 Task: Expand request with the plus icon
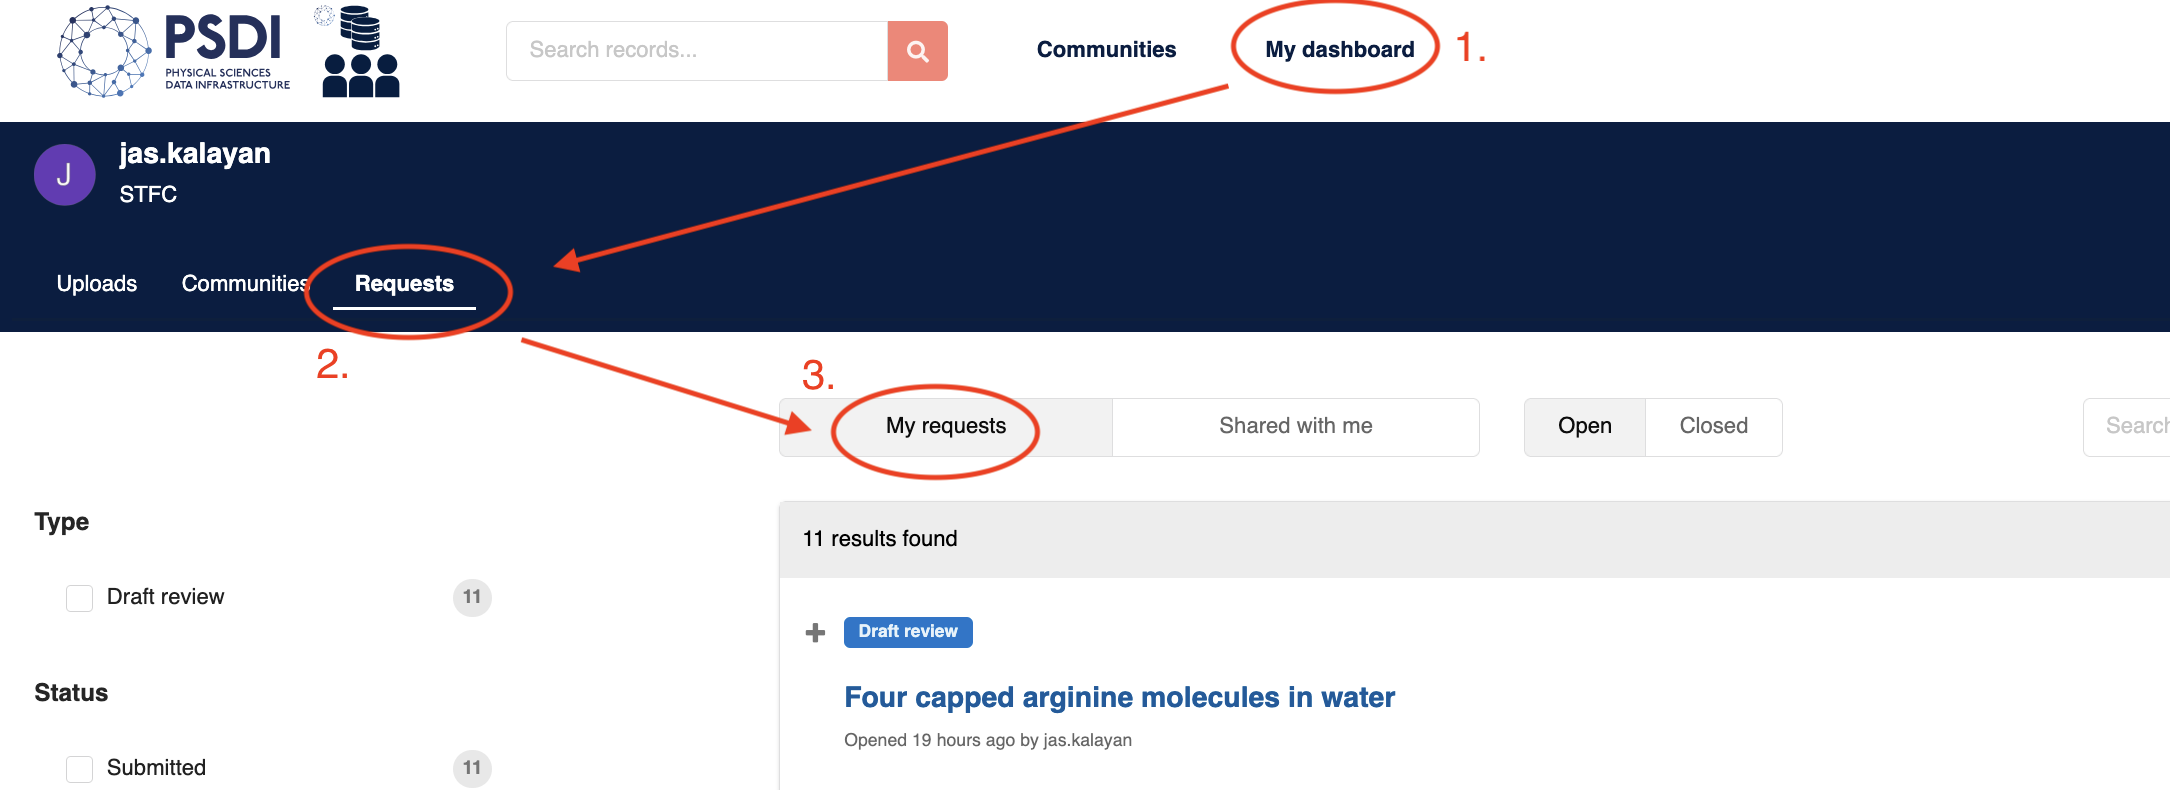pyautogui.click(x=815, y=632)
